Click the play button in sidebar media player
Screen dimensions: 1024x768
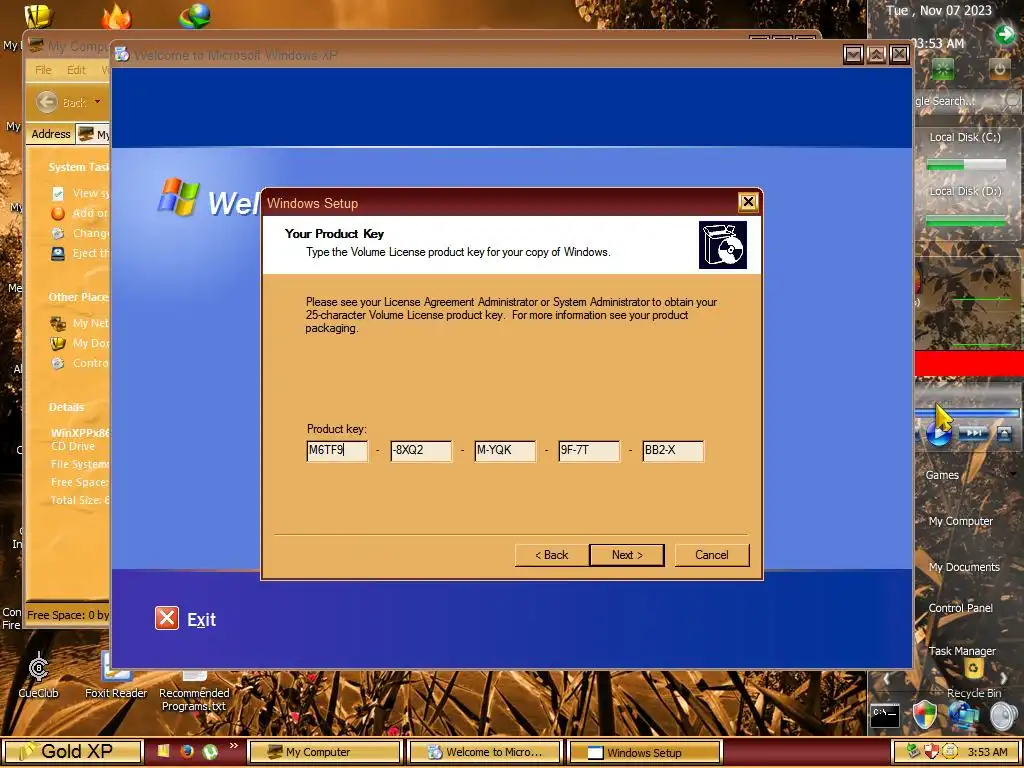coord(939,433)
